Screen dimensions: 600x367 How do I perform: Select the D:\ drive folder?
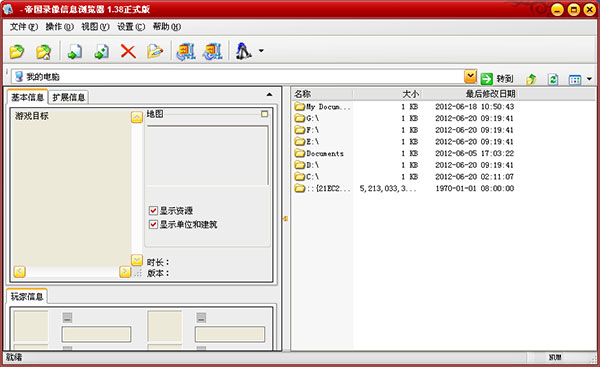(307, 165)
